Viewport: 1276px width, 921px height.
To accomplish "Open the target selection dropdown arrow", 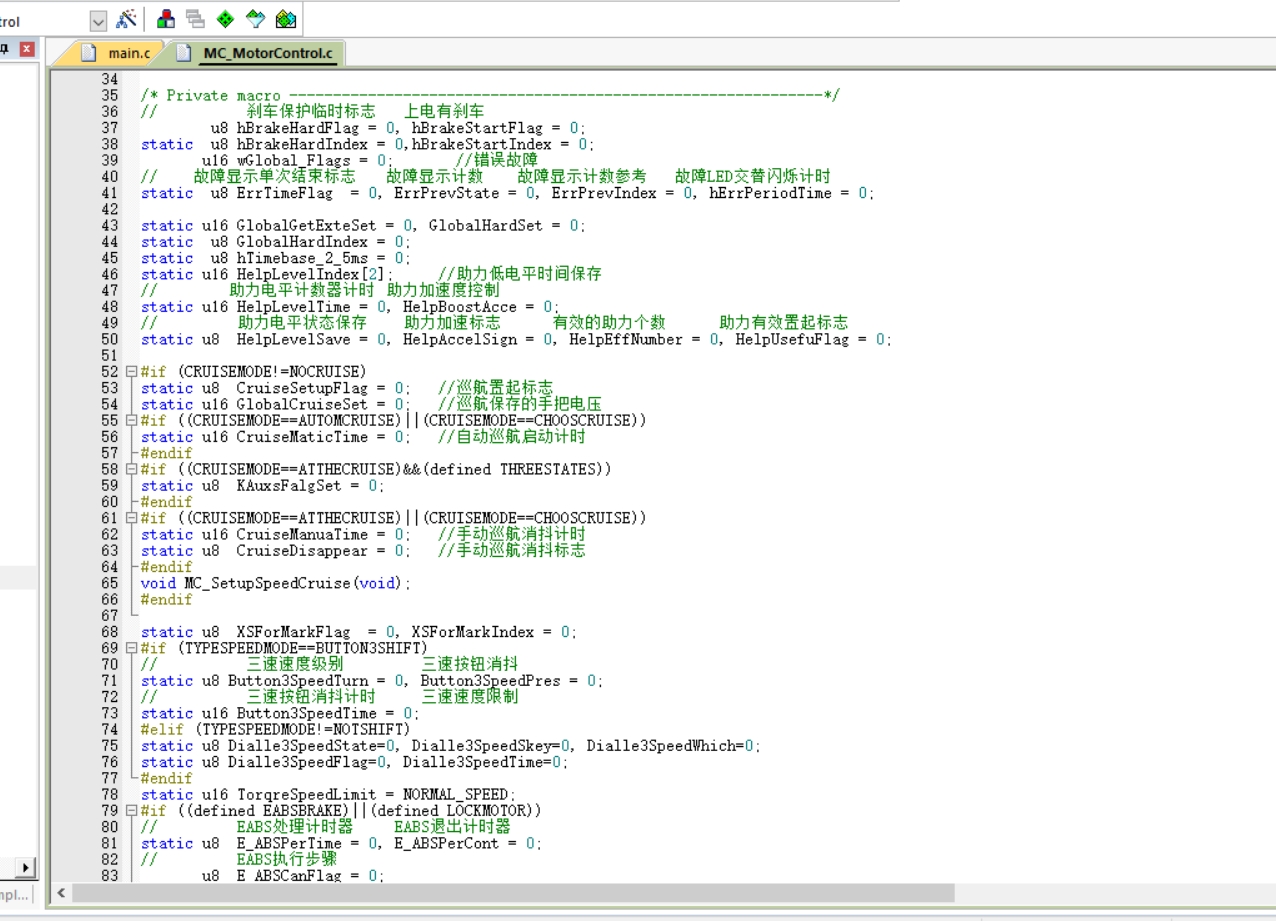I will click(98, 21).
